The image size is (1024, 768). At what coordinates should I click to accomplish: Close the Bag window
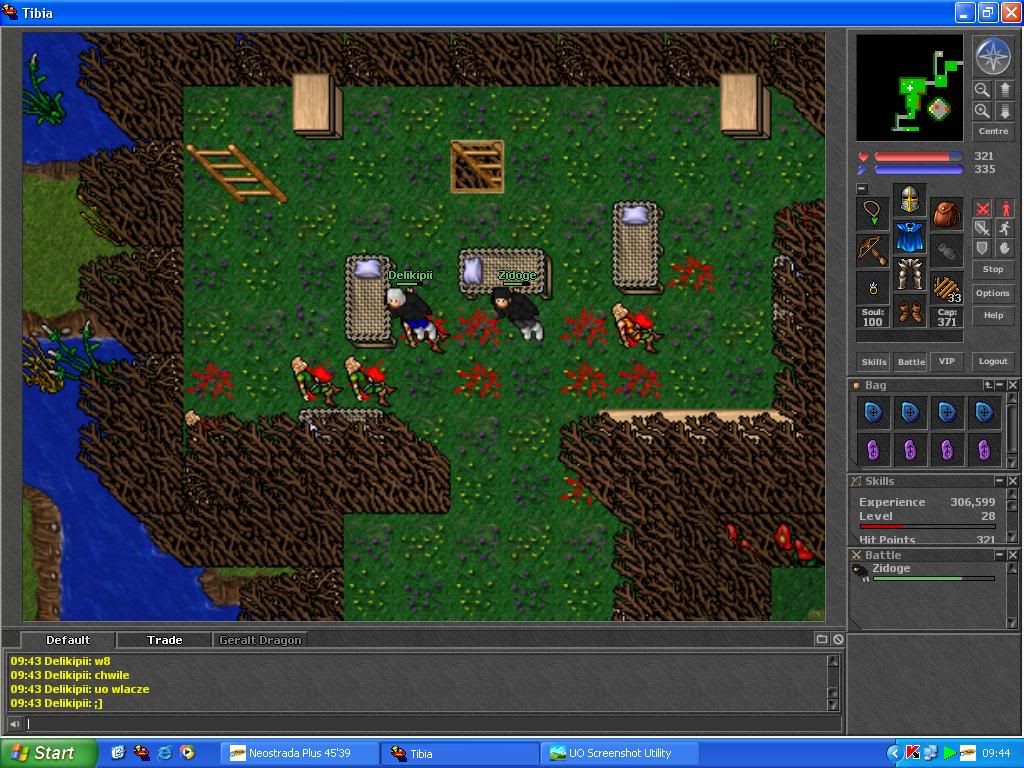point(1012,385)
